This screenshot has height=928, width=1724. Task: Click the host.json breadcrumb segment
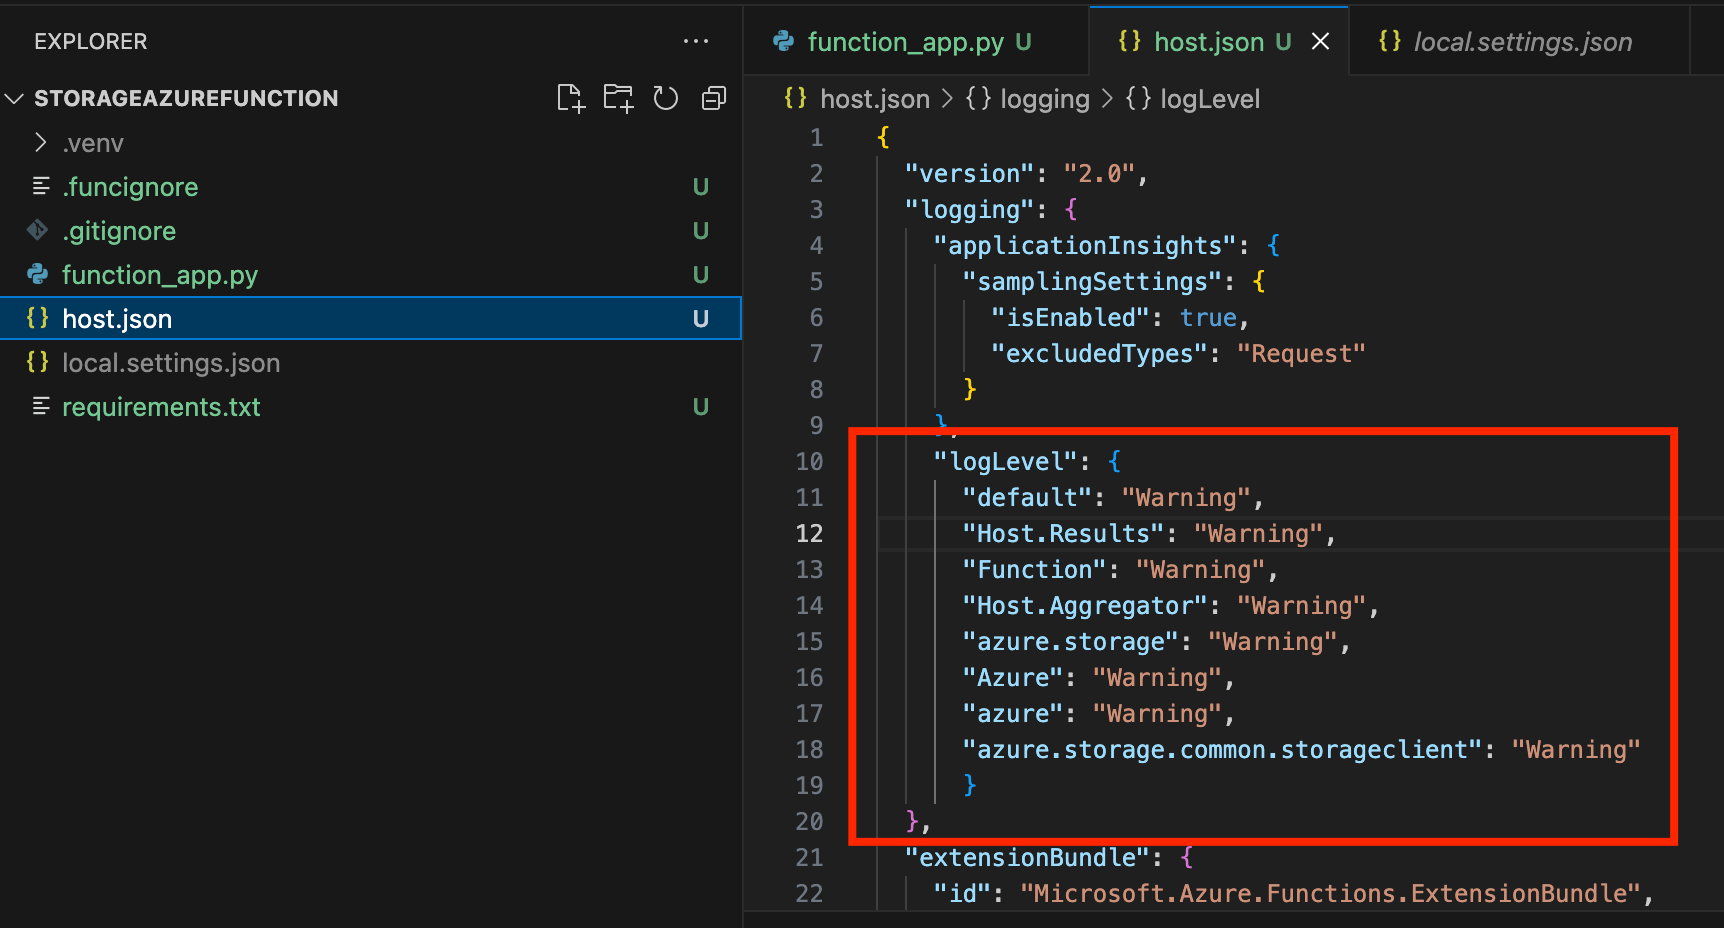(875, 99)
